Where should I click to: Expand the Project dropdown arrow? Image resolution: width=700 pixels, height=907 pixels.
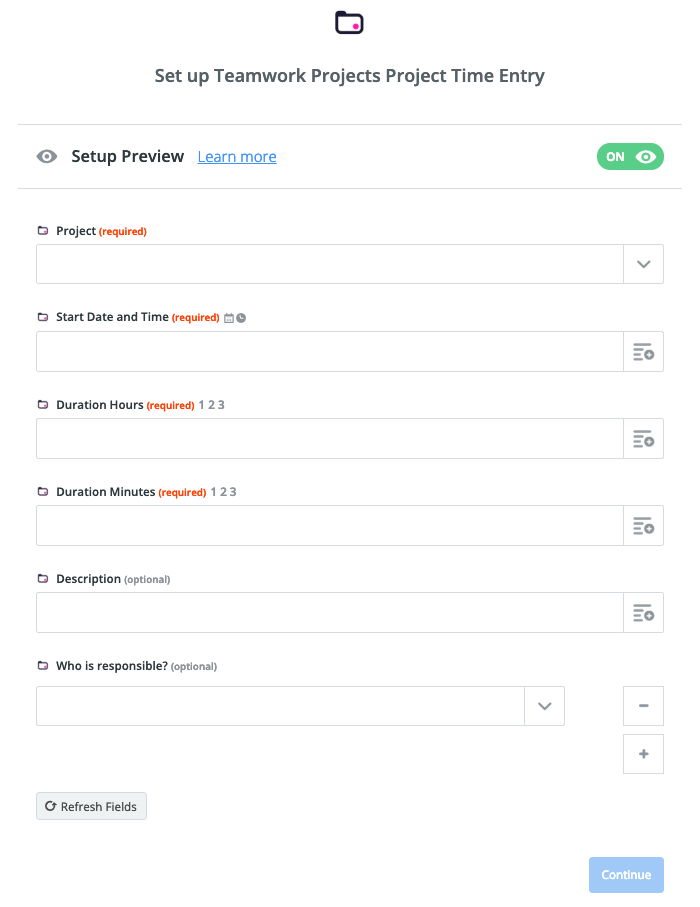[643, 264]
